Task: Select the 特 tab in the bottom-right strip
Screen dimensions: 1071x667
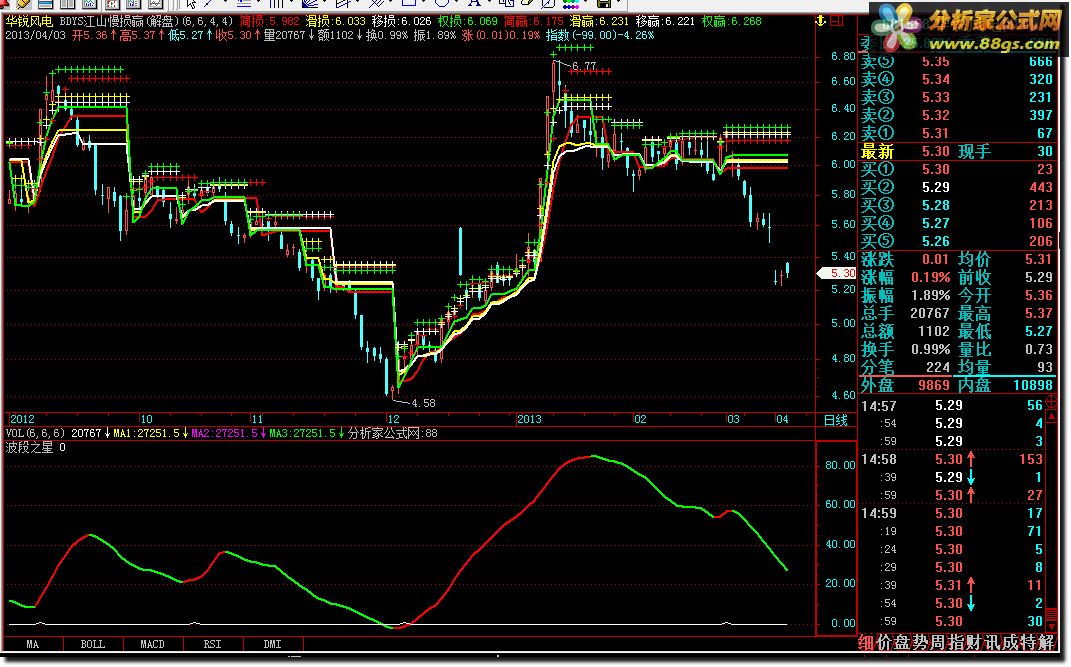Action: pyautogui.click(x=1027, y=642)
